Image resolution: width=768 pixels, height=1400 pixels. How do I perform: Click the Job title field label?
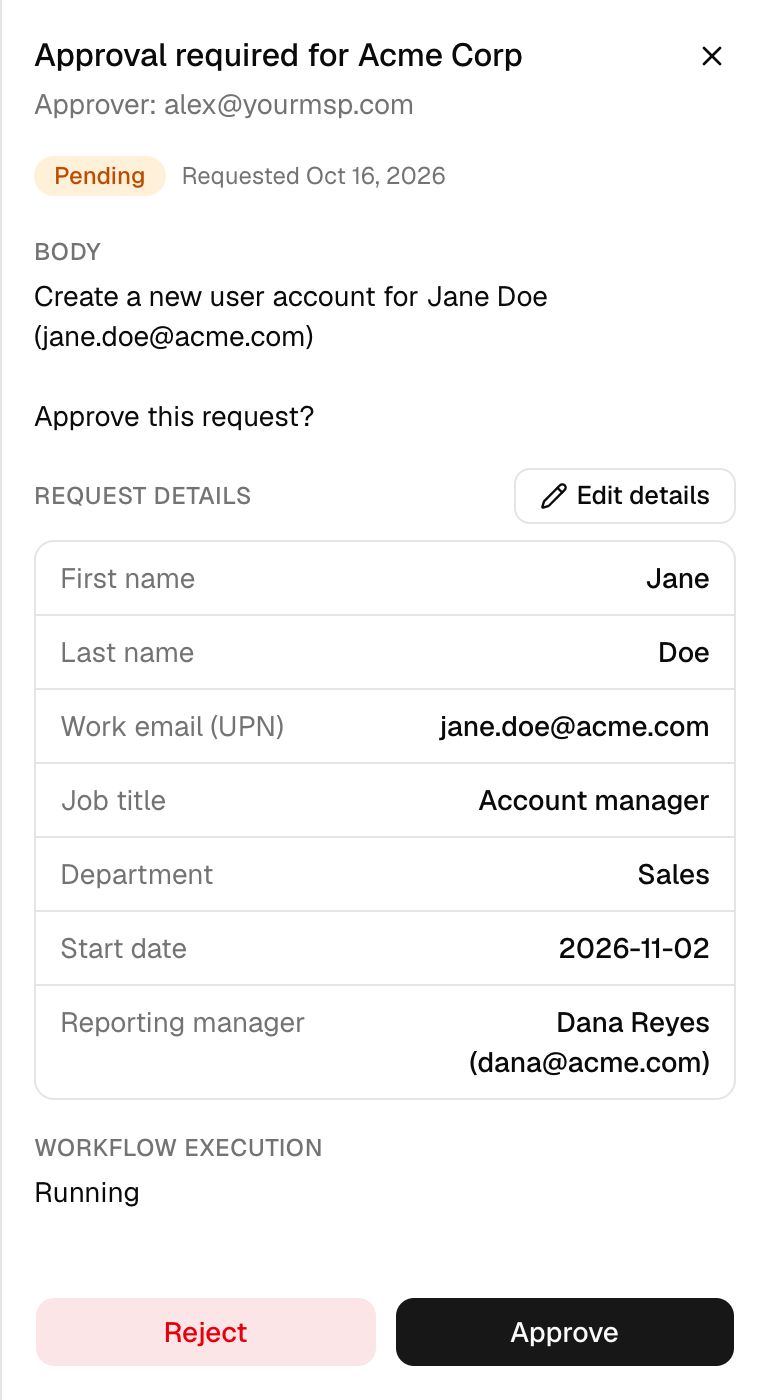(x=113, y=801)
